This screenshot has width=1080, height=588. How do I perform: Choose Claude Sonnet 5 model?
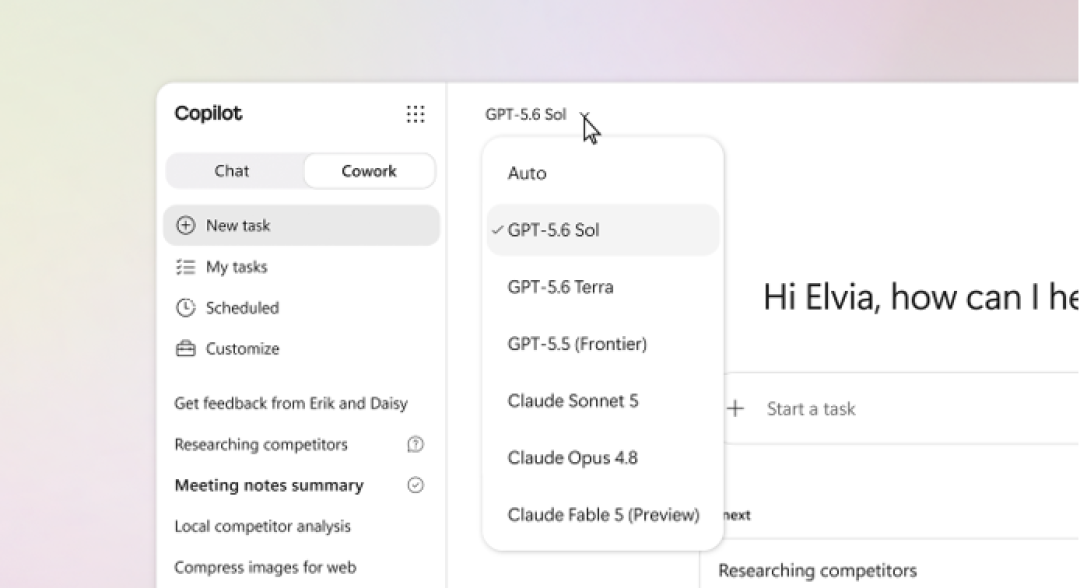[603, 401]
